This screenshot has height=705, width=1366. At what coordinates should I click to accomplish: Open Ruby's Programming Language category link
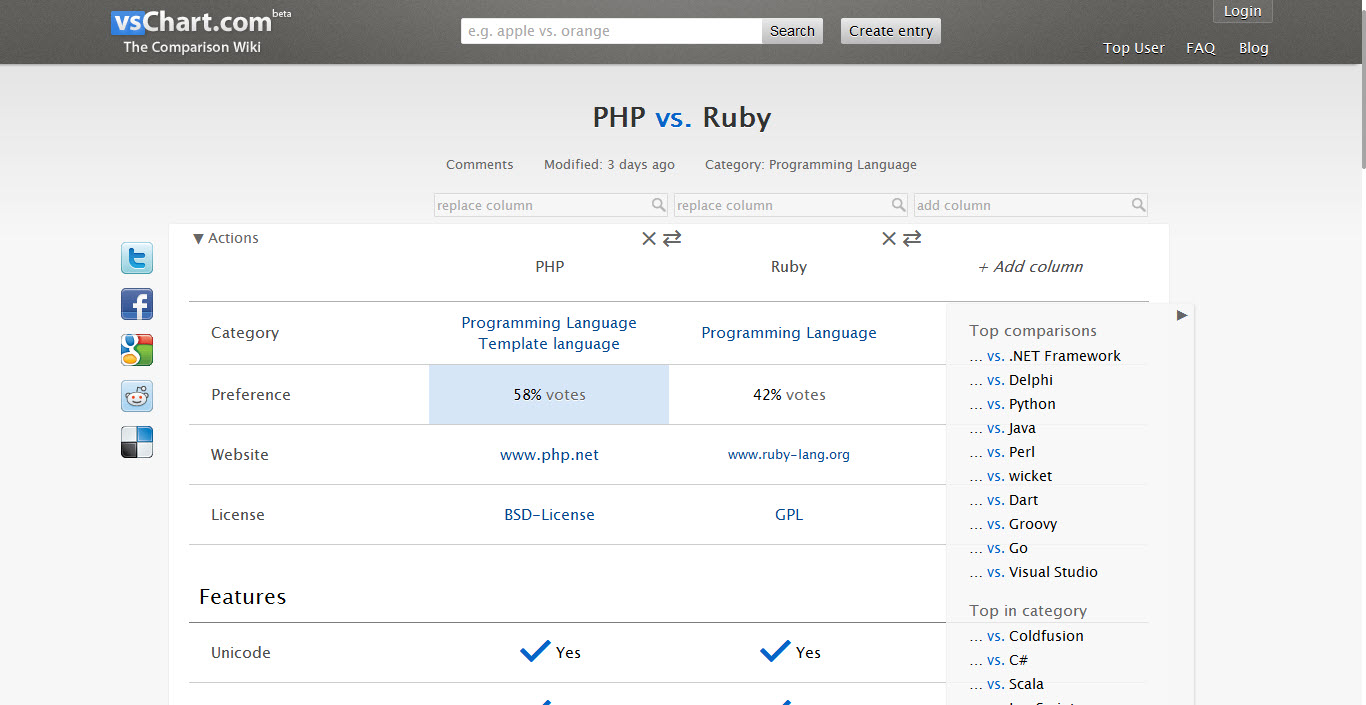coord(789,333)
